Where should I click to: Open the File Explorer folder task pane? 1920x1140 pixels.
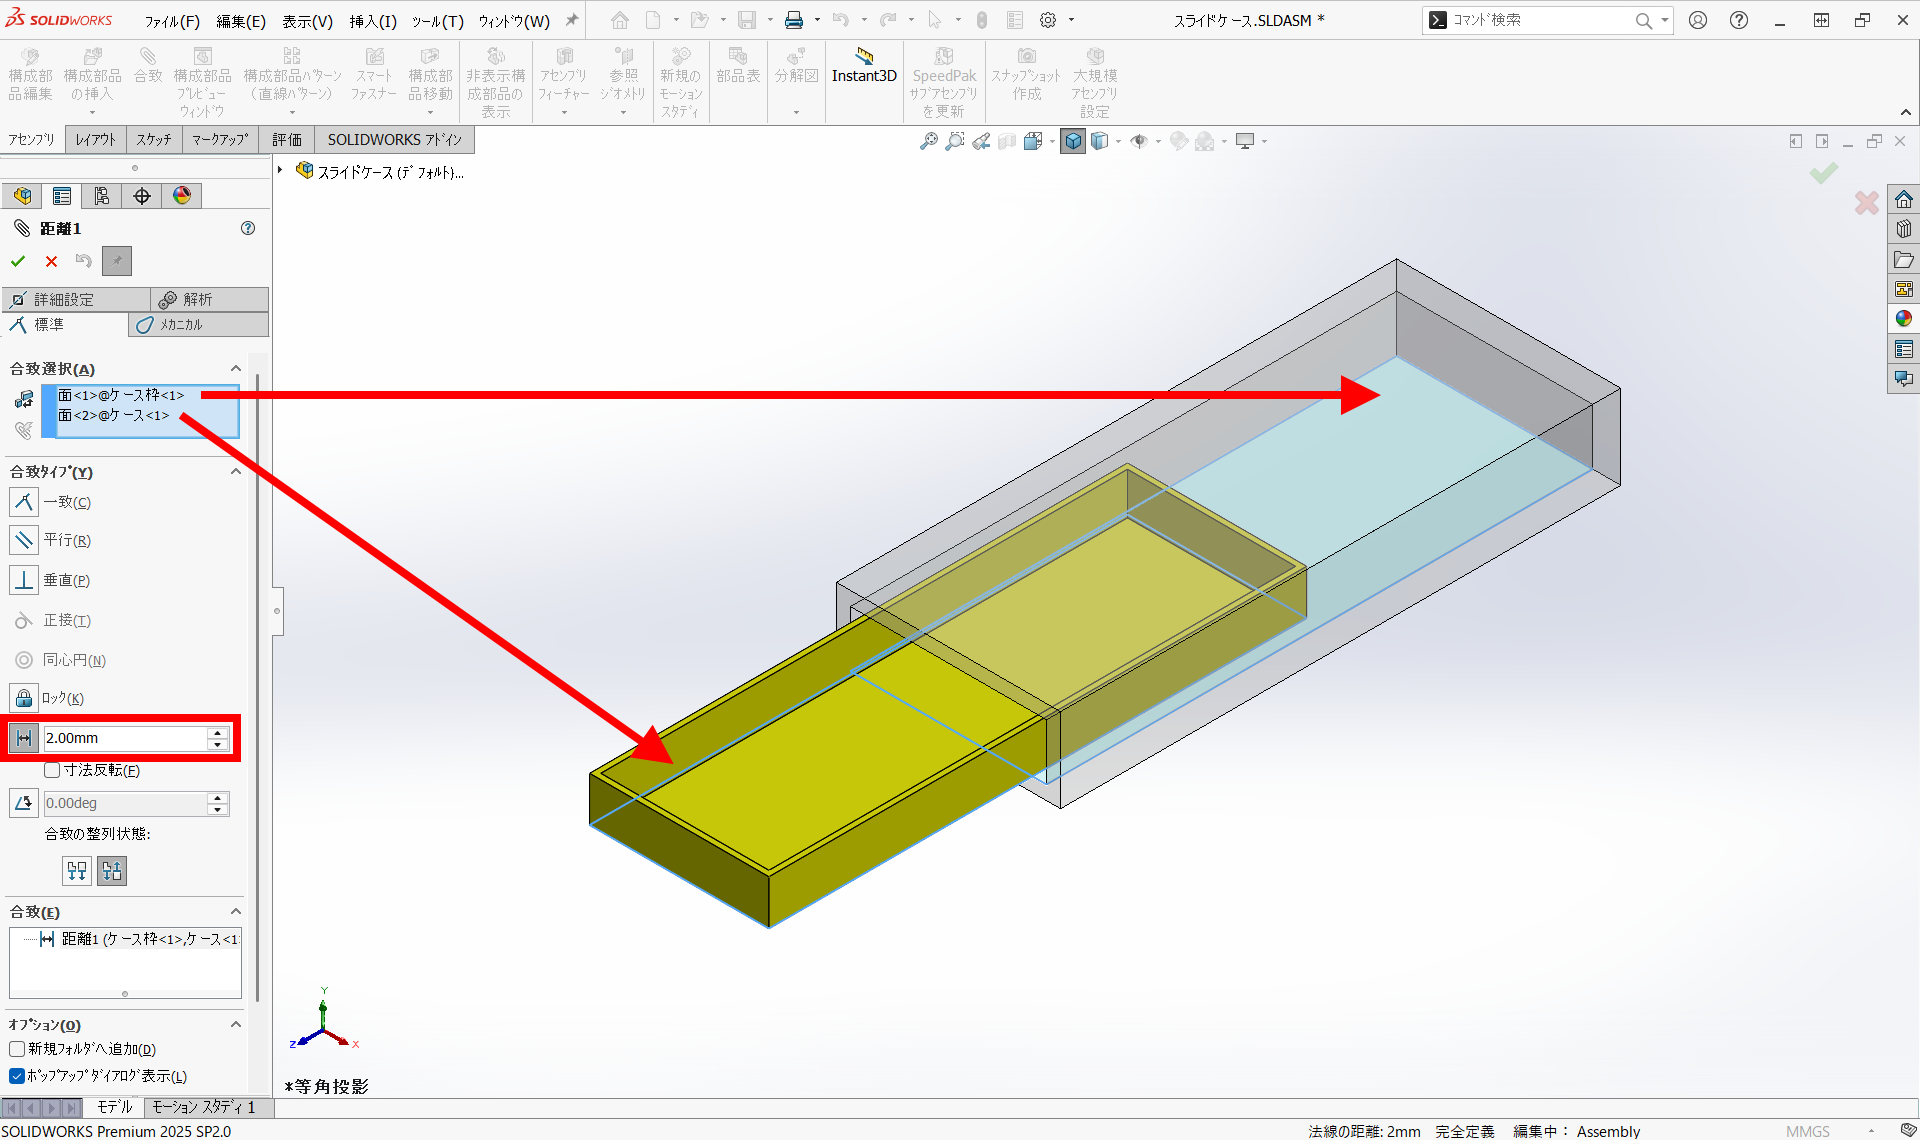click(x=1903, y=259)
